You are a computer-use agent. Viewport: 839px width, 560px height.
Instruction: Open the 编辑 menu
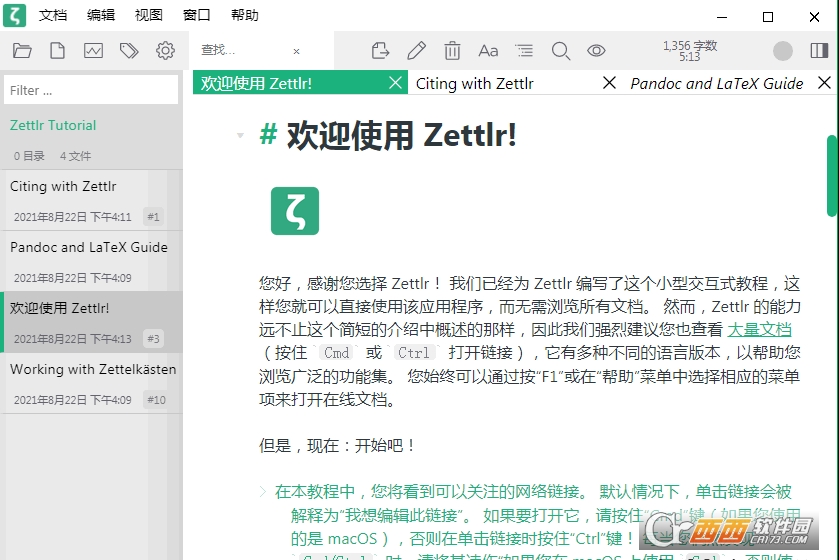101,15
